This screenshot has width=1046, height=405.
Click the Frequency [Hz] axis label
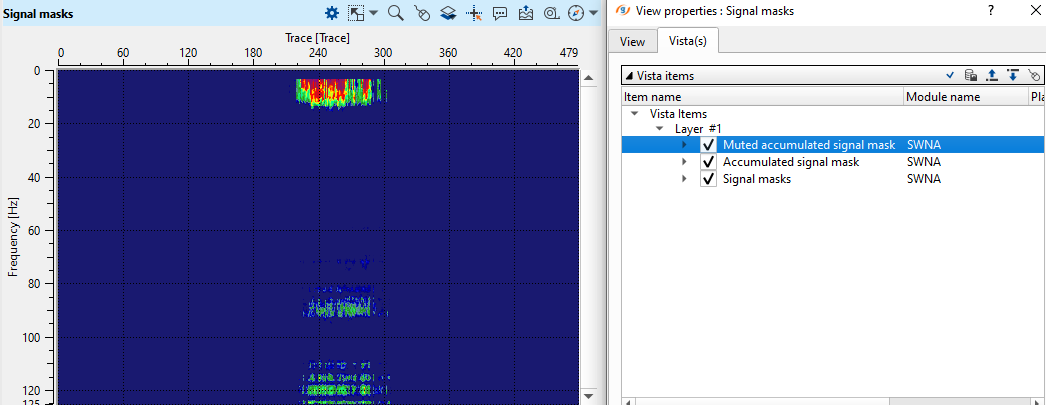[11, 237]
